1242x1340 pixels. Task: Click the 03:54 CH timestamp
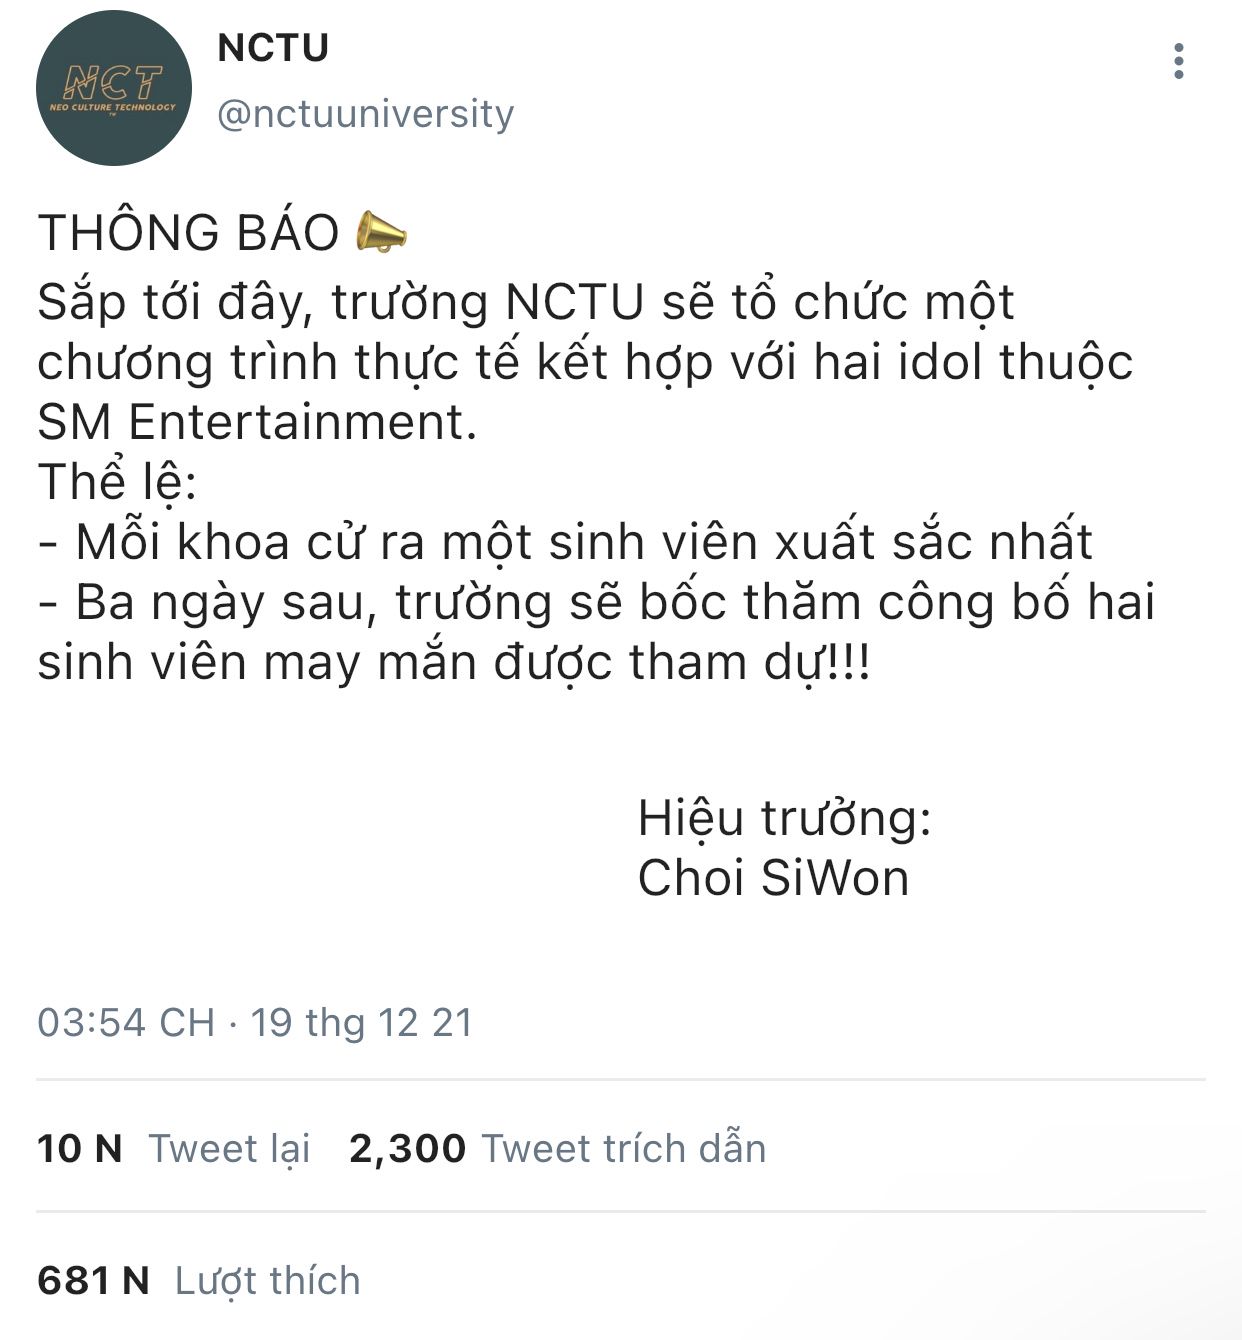tap(126, 1023)
